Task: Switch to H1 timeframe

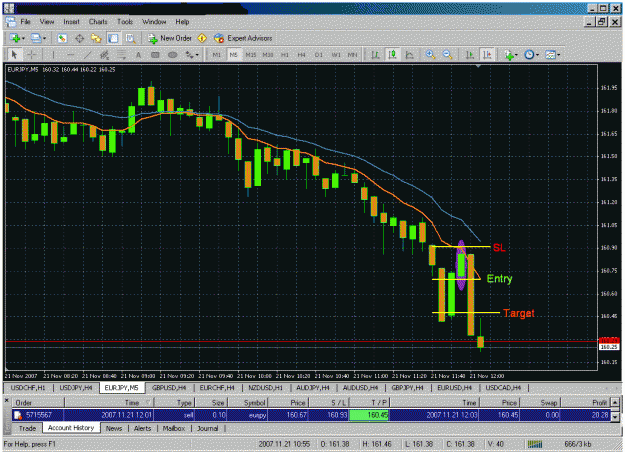Action: point(285,55)
